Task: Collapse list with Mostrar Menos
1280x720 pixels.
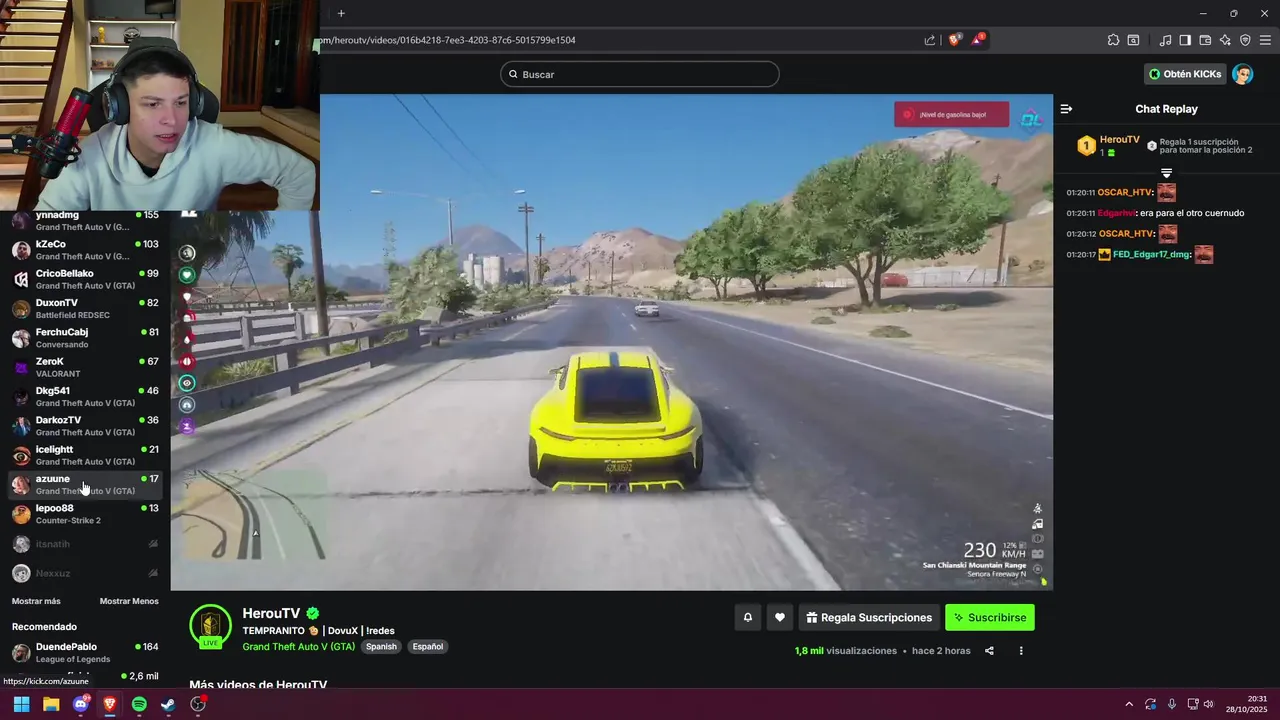Action: click(x=129, y=601)
